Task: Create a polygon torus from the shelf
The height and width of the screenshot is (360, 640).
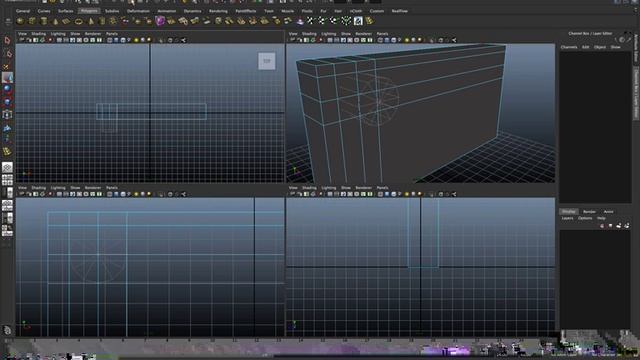Action: 78,21
